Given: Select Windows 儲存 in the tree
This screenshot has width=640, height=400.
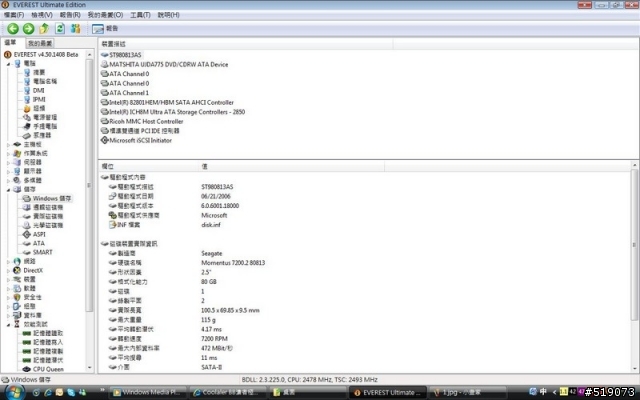Looking at the screenshot, I should click(x=52, y=198).
